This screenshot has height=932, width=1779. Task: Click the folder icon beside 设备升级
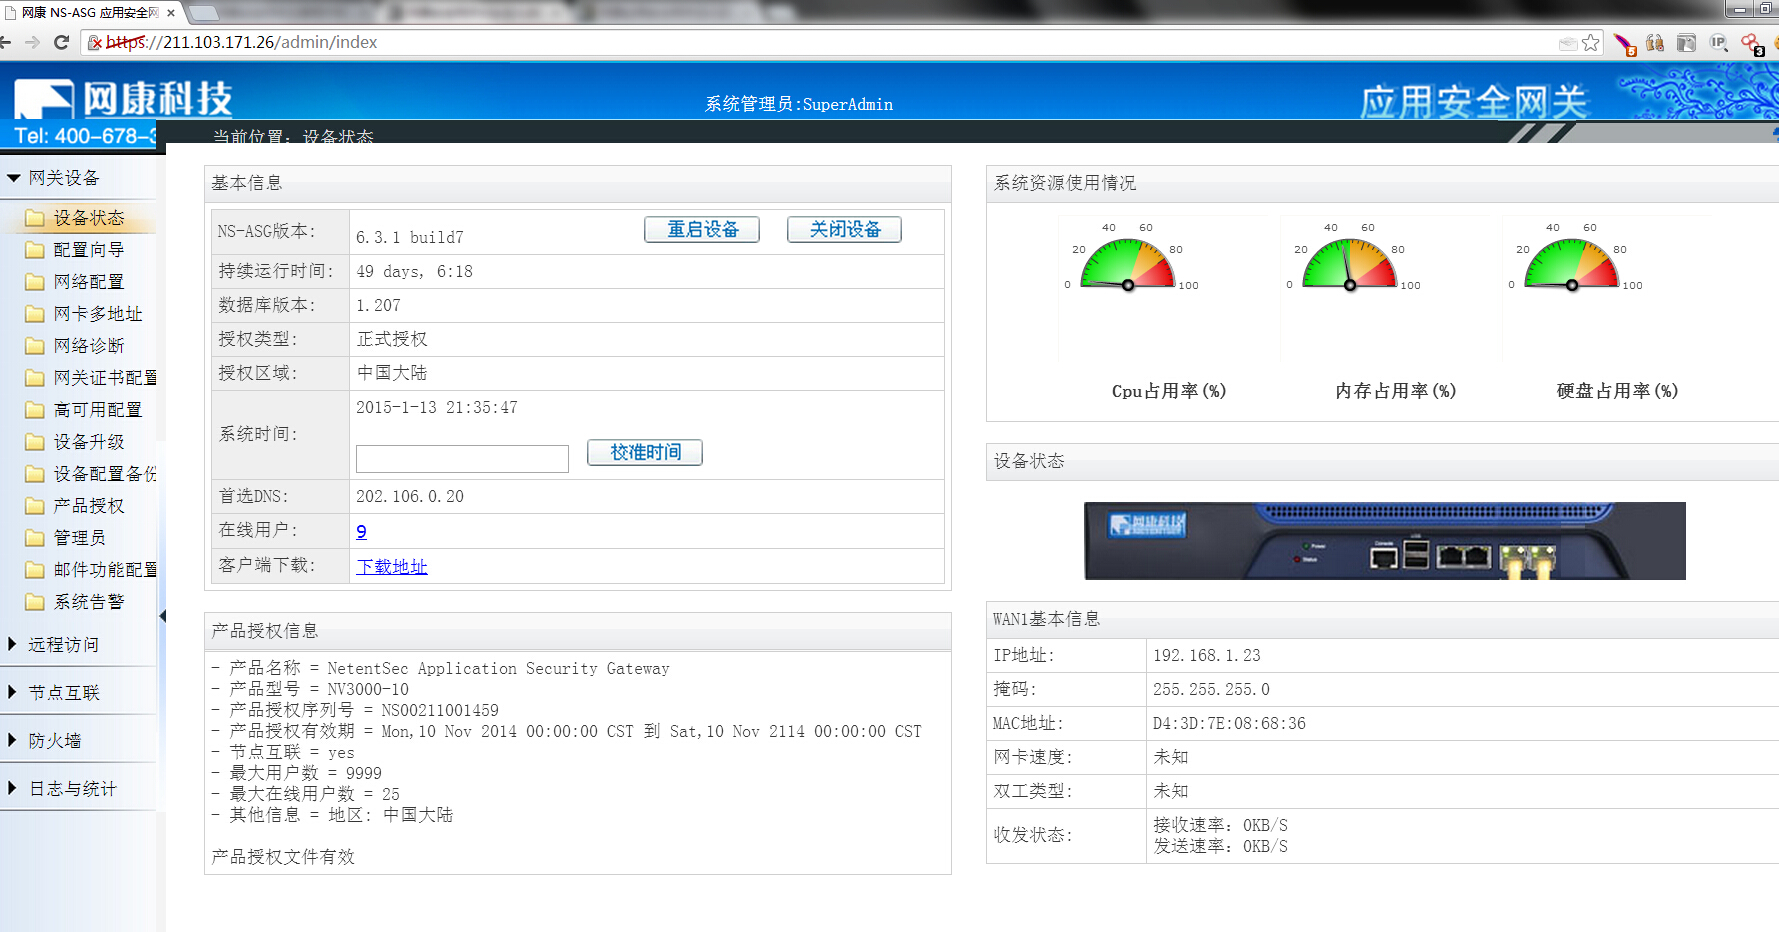tap(35, 442)
